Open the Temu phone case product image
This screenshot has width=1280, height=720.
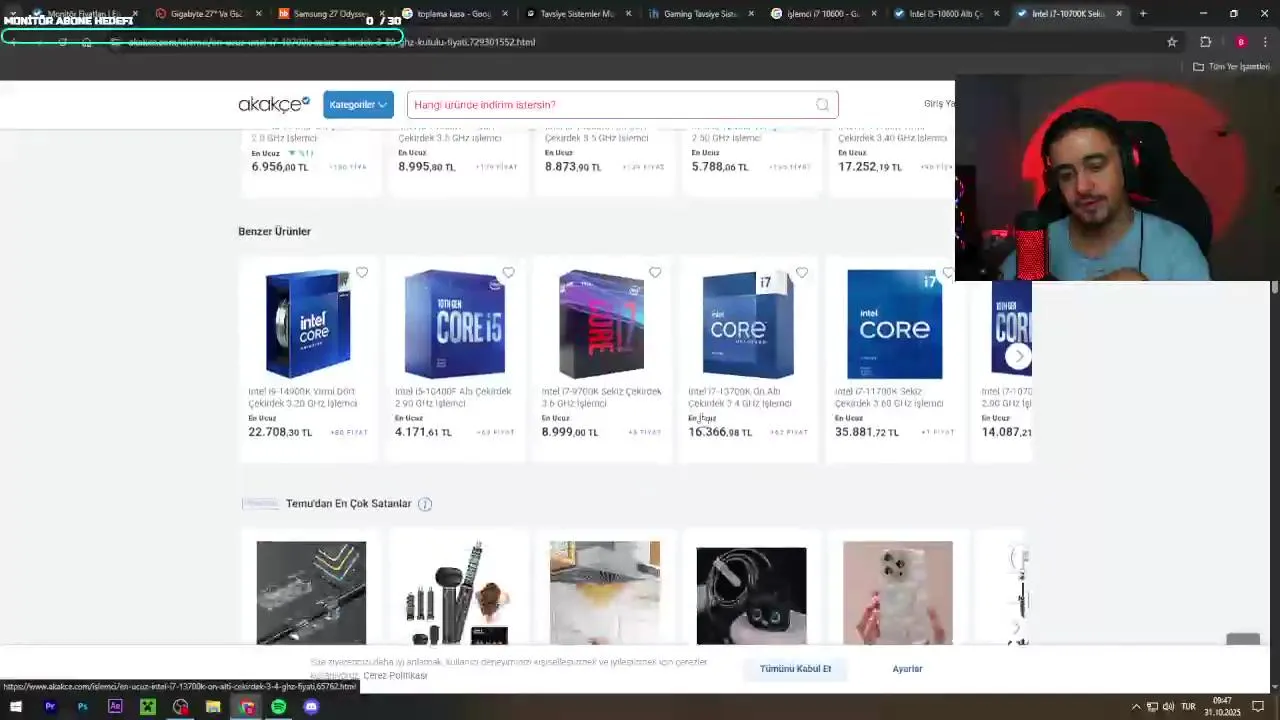898,593
